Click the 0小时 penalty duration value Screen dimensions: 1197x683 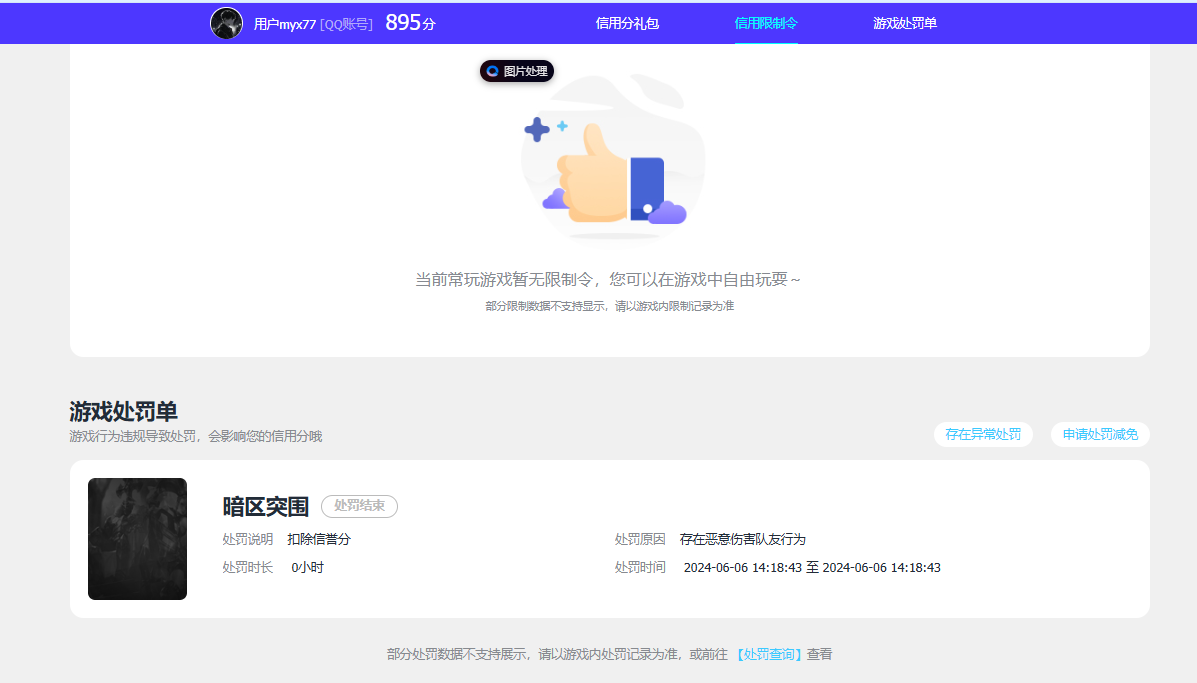click(308, 568)
